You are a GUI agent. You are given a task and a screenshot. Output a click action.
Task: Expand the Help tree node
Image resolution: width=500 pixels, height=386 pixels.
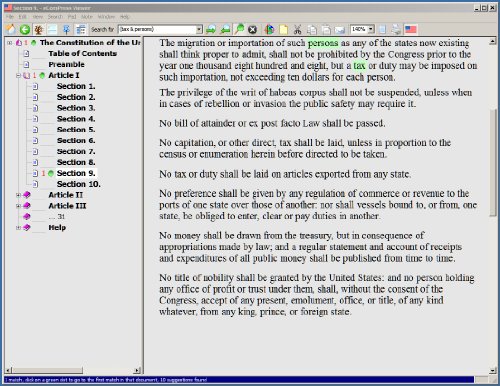pyautogui.click(x=18, y=228)
